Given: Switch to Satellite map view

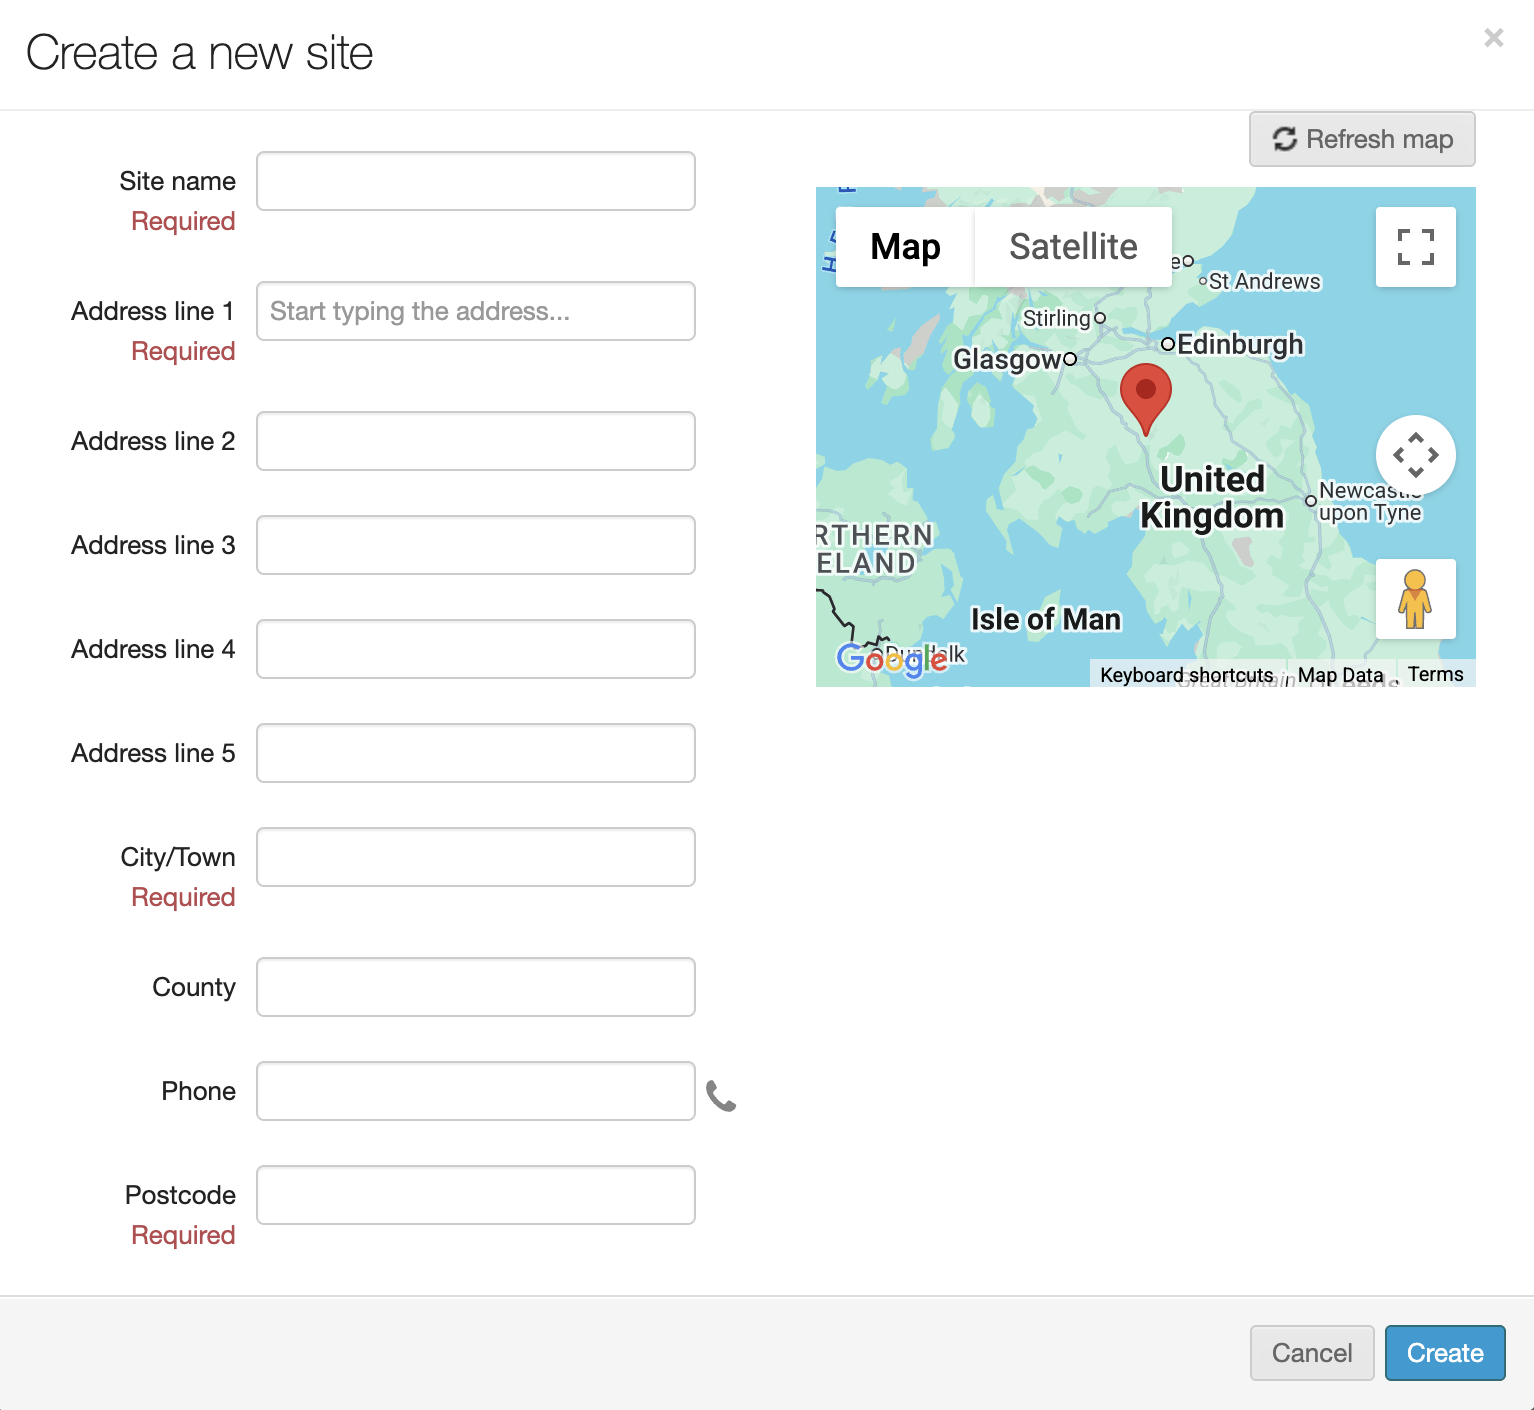Looking at the screenshot, I should point(1072,247).
